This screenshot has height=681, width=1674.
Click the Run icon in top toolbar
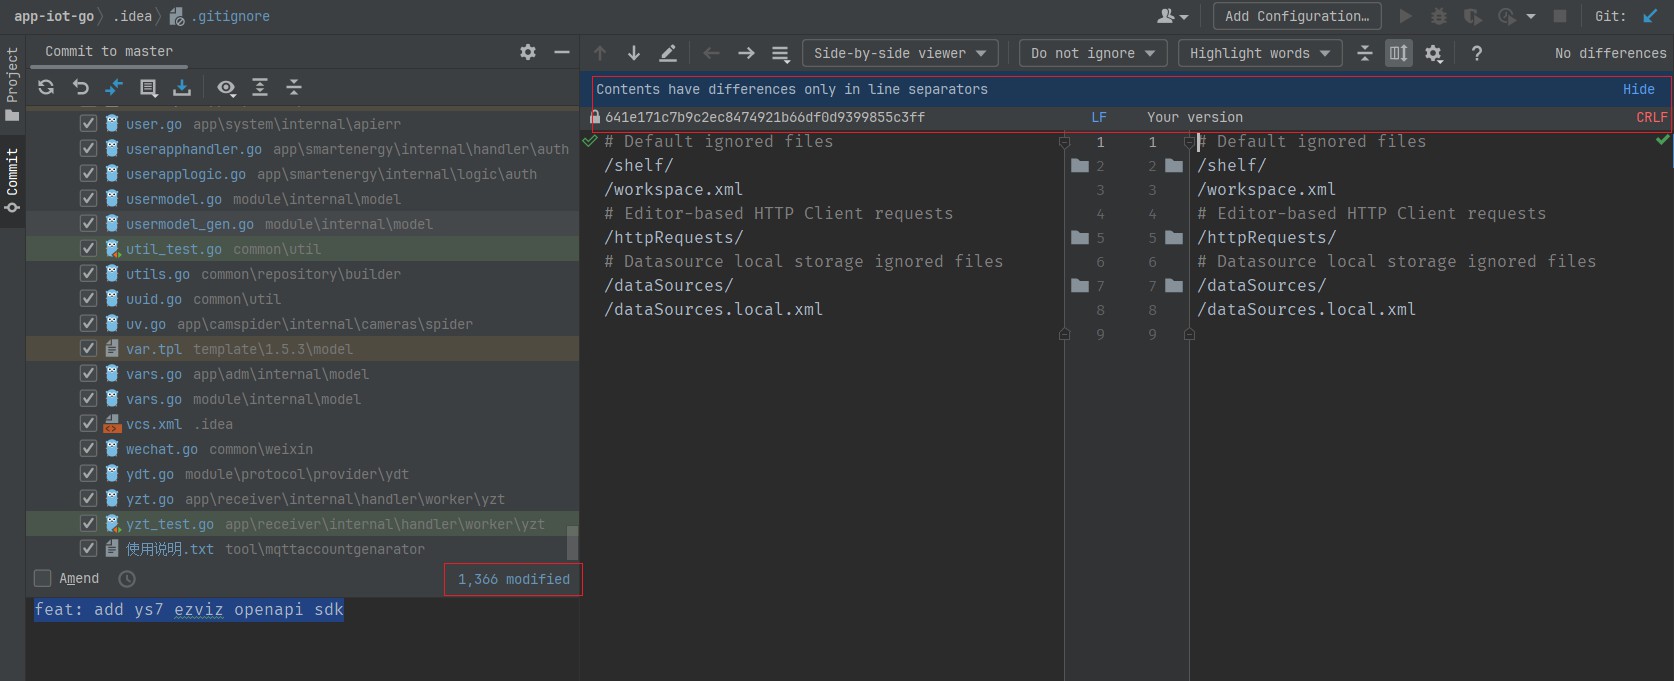tap(1406, 16)
